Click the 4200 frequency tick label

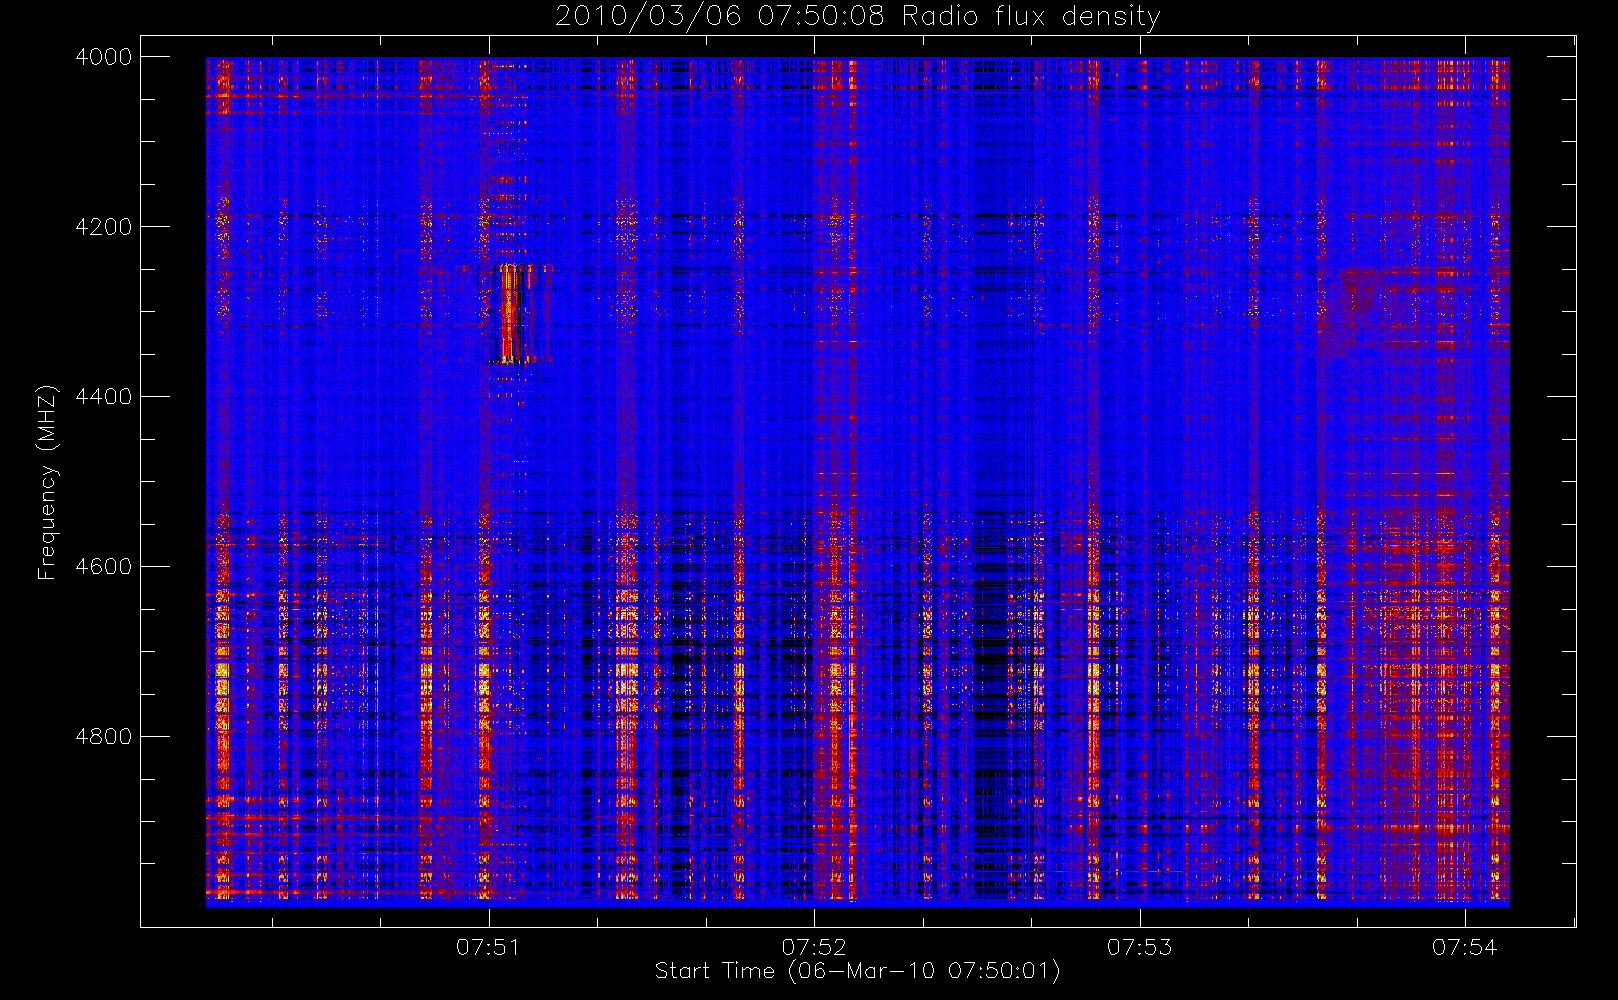(104, 227)
